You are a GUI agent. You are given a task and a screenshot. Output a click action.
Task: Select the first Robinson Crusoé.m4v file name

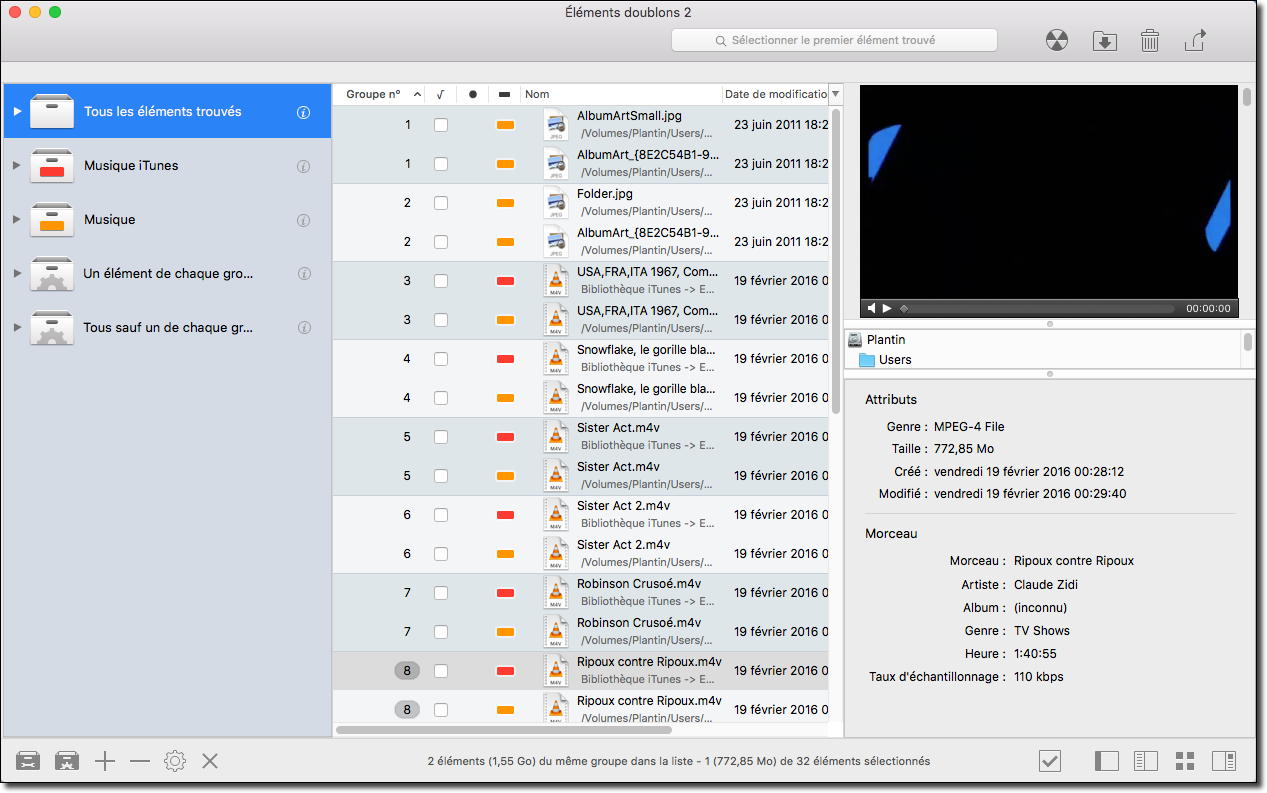pyautogui.click(x=639, y=584)
